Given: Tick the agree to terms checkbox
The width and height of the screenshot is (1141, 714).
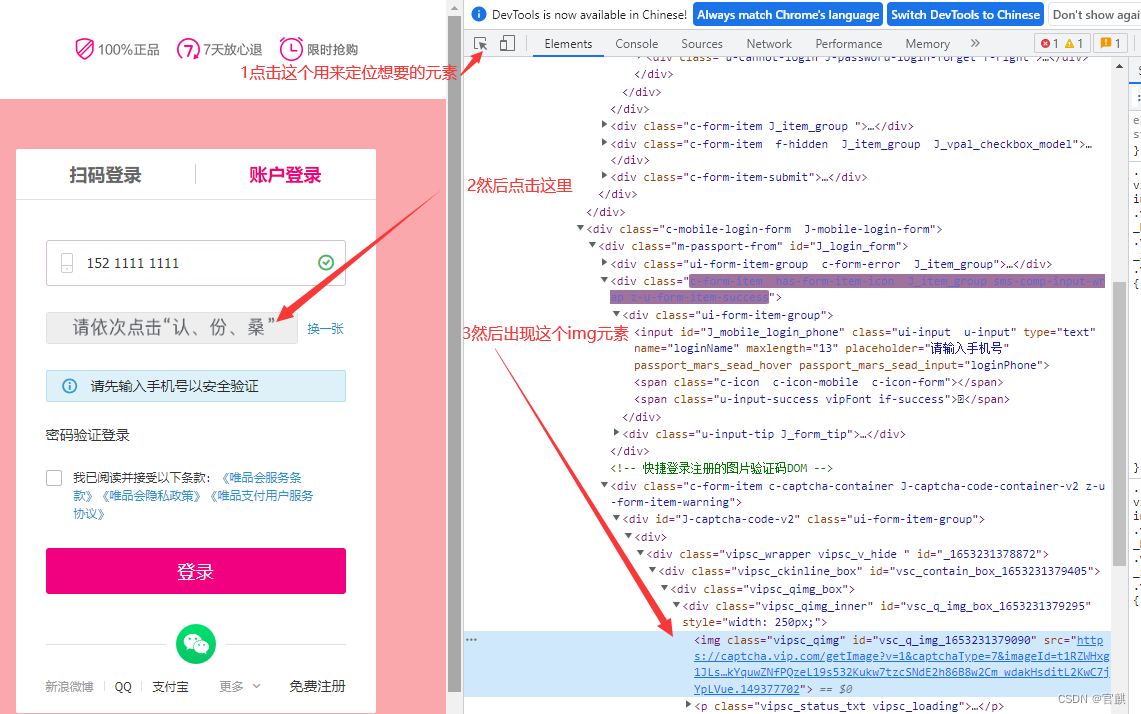Looking at the screenshot, I should pos(54,478).
